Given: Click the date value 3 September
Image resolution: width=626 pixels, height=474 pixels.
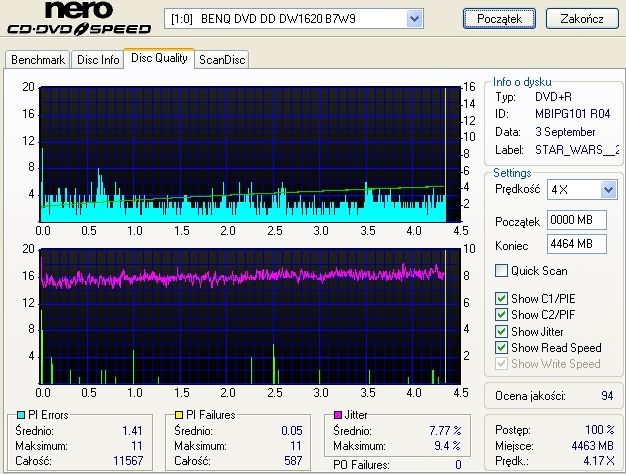Looking at the screenshot, I should tap(565, 132).
